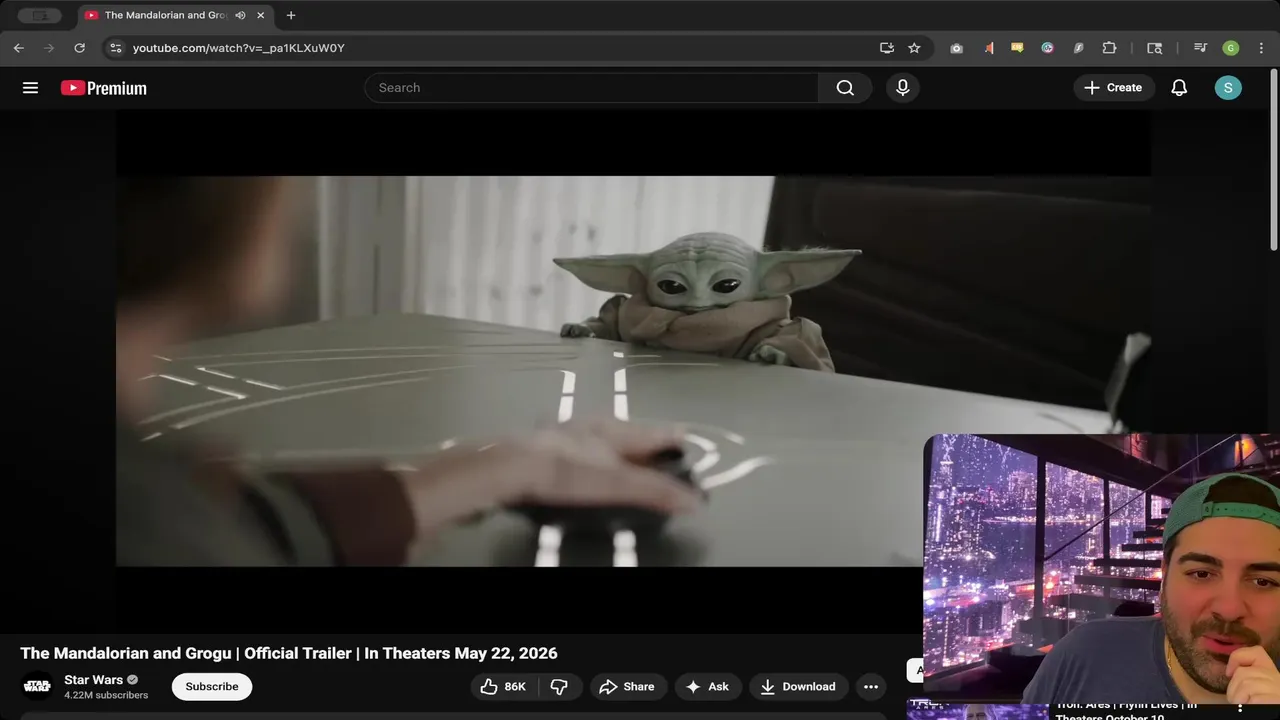Viewport: 1280px width, 720px height.
Task: Open the Ask AI button
Action: point(707,686)
